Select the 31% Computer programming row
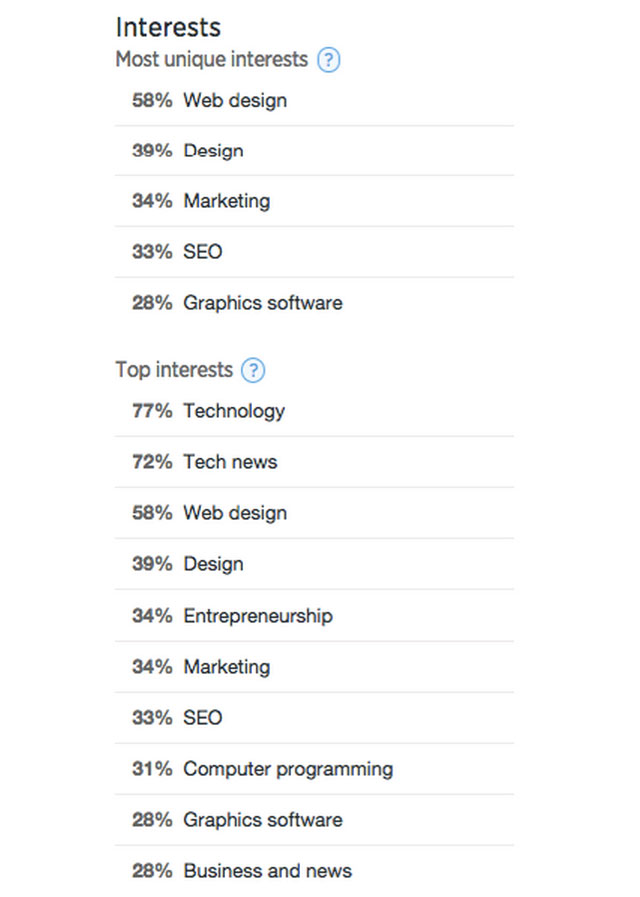Viewport: 640px width, 897px height. pyautogui.click(x=288, y=769)
